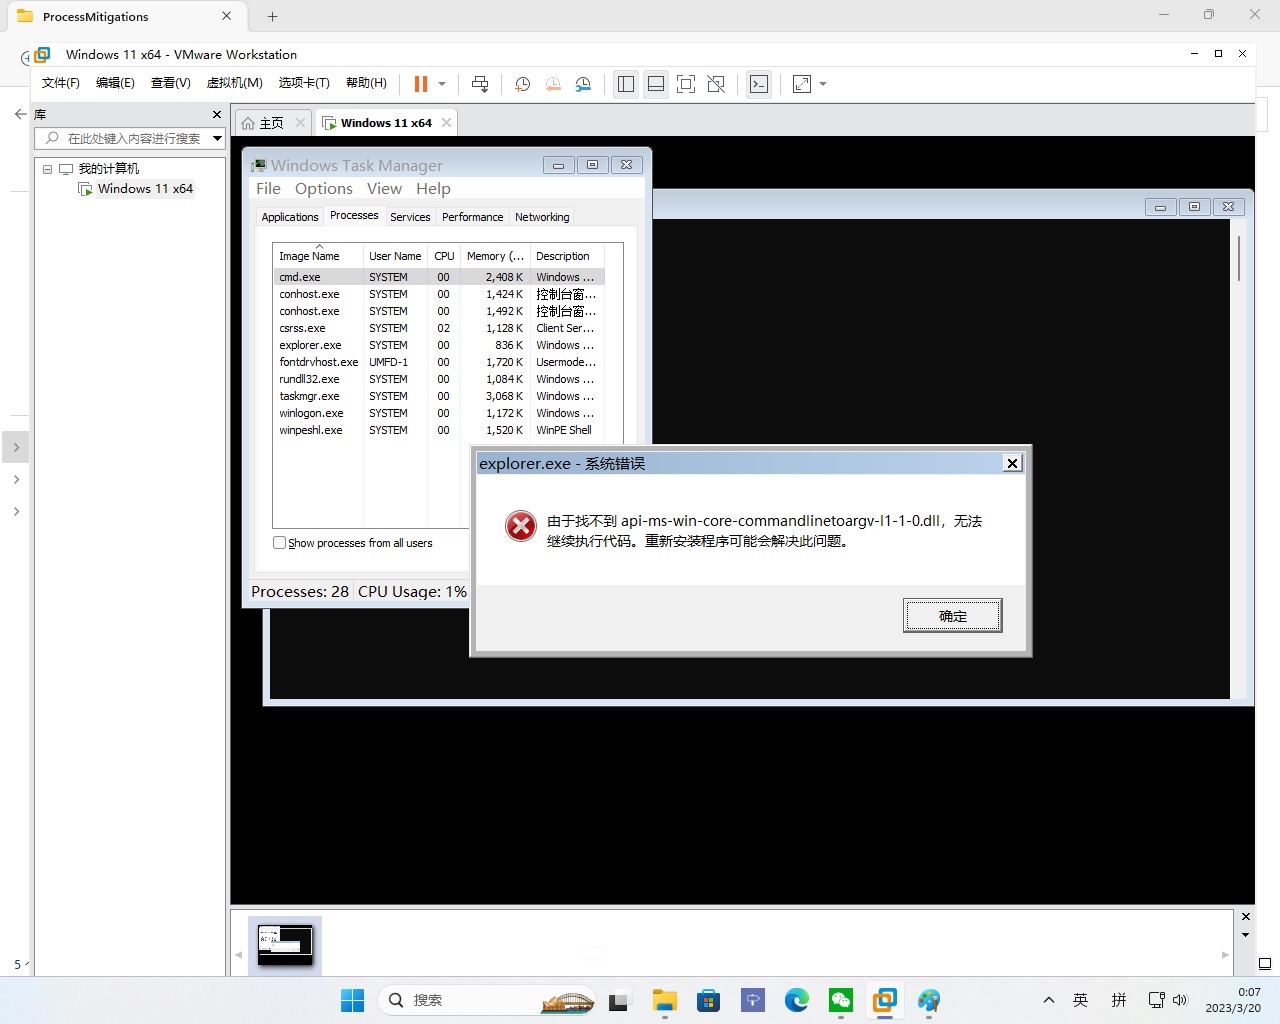Open the 编辑(E) menu

(115, 83)
